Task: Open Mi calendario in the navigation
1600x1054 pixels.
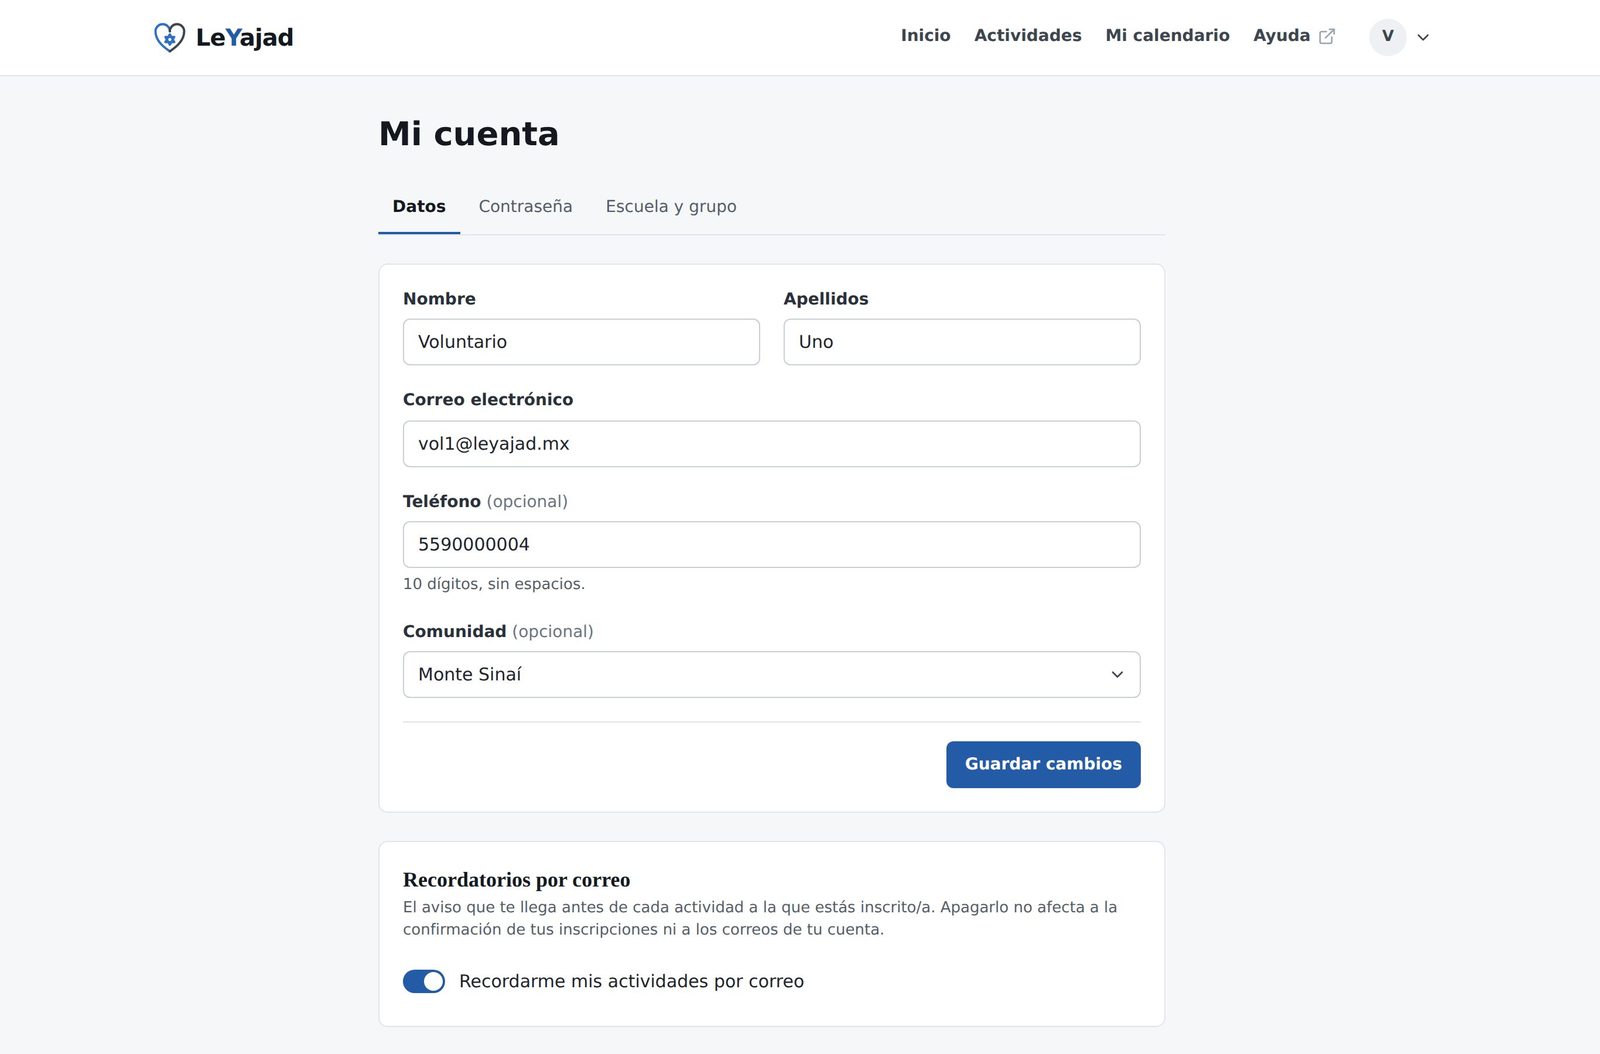Action: (1167, 36)
